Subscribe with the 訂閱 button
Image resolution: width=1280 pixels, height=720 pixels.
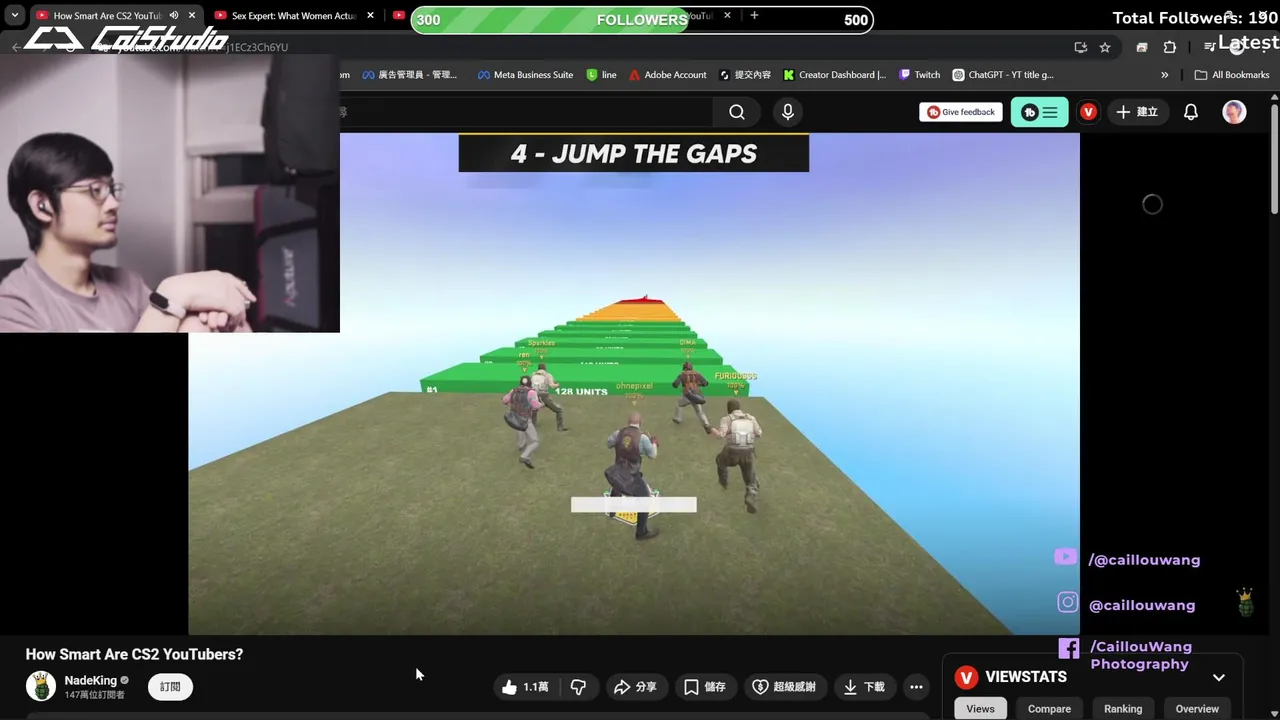(170, 687)
